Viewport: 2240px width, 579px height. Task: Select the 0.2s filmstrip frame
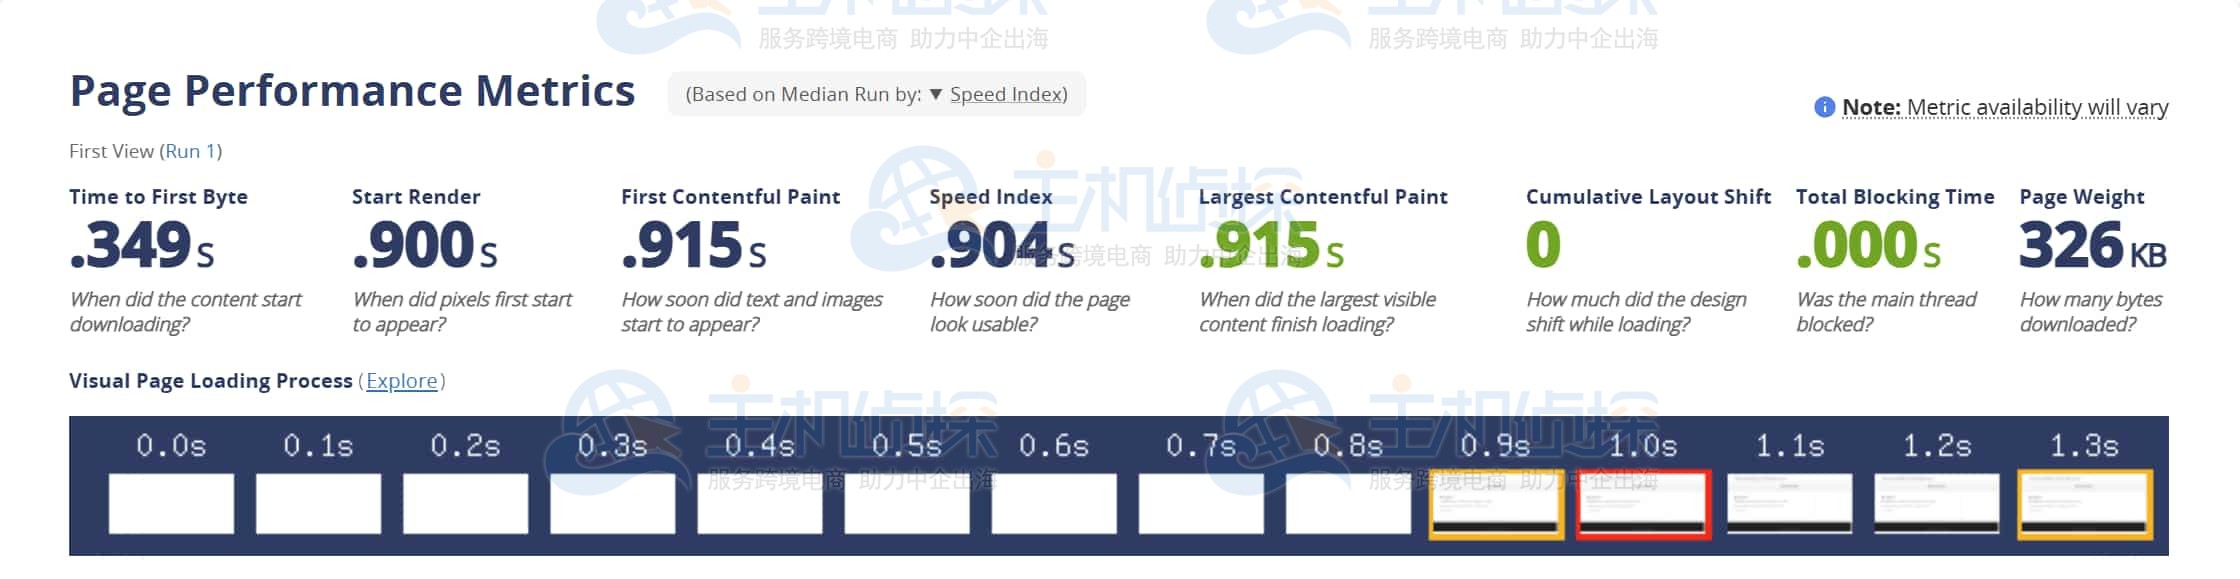pyautogui.click(x=465, y=504)
